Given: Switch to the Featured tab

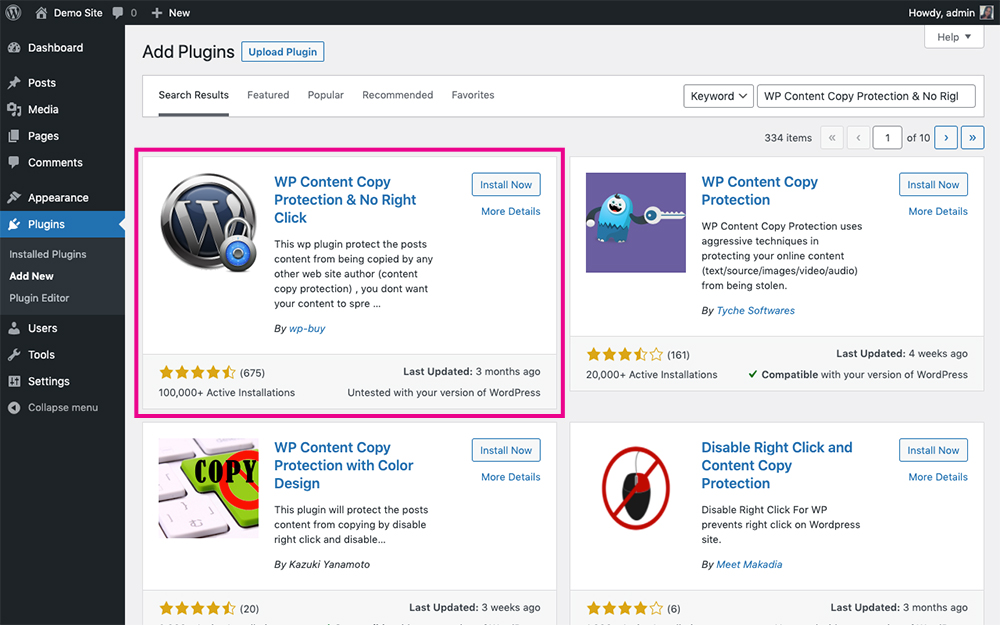Looking at the screenshot, I should [x=268, y=95].
